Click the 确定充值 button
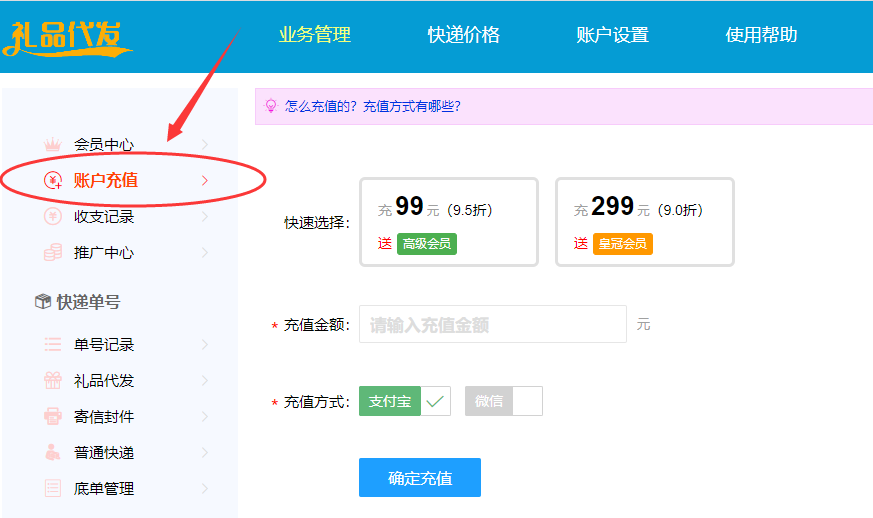This screenshot has height=518, width=873. (x=420, y=478)
